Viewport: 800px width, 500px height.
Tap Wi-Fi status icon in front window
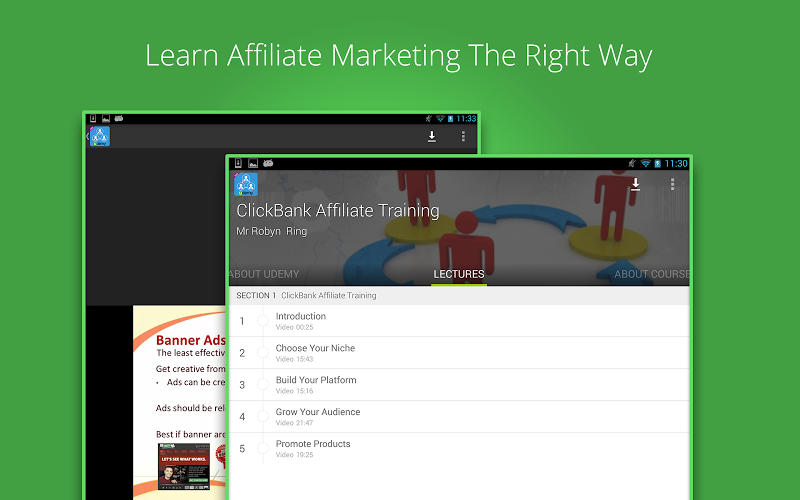645,163
